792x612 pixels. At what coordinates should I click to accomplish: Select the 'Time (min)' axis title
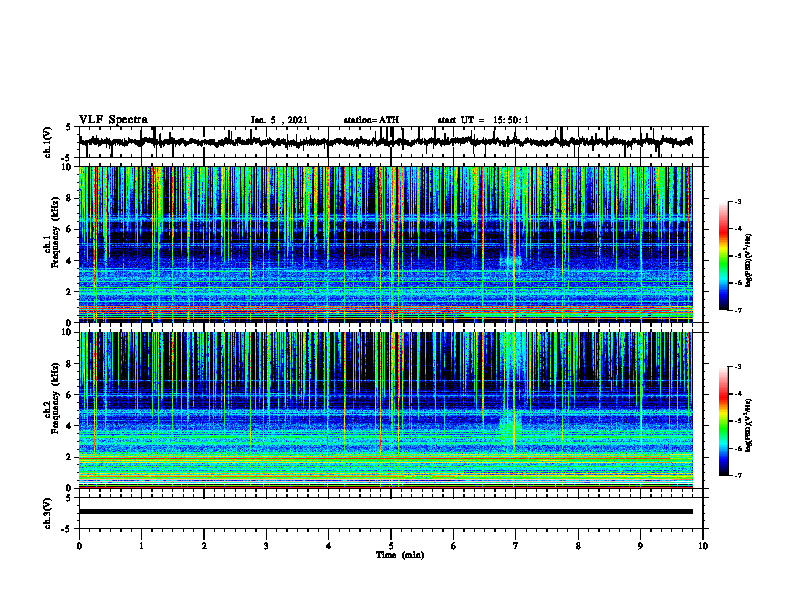[400, 555]
